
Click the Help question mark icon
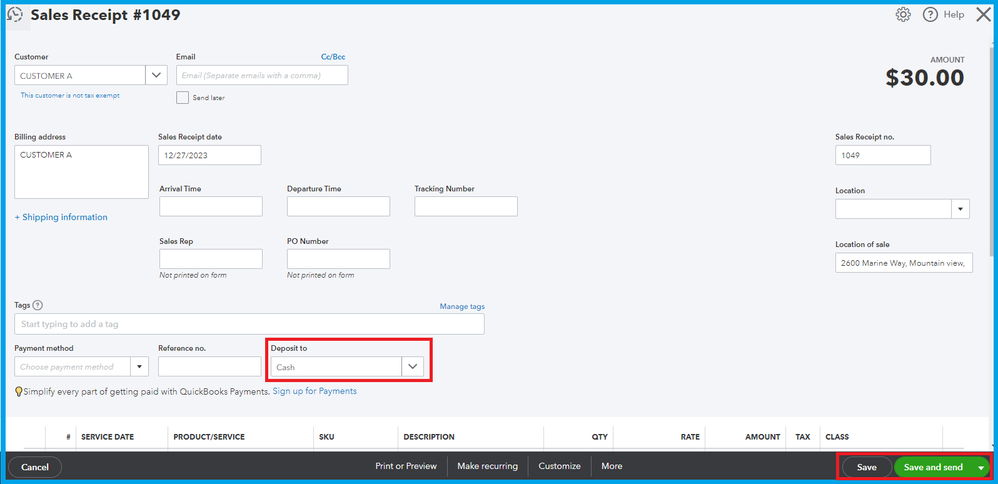tap(930, 15)
